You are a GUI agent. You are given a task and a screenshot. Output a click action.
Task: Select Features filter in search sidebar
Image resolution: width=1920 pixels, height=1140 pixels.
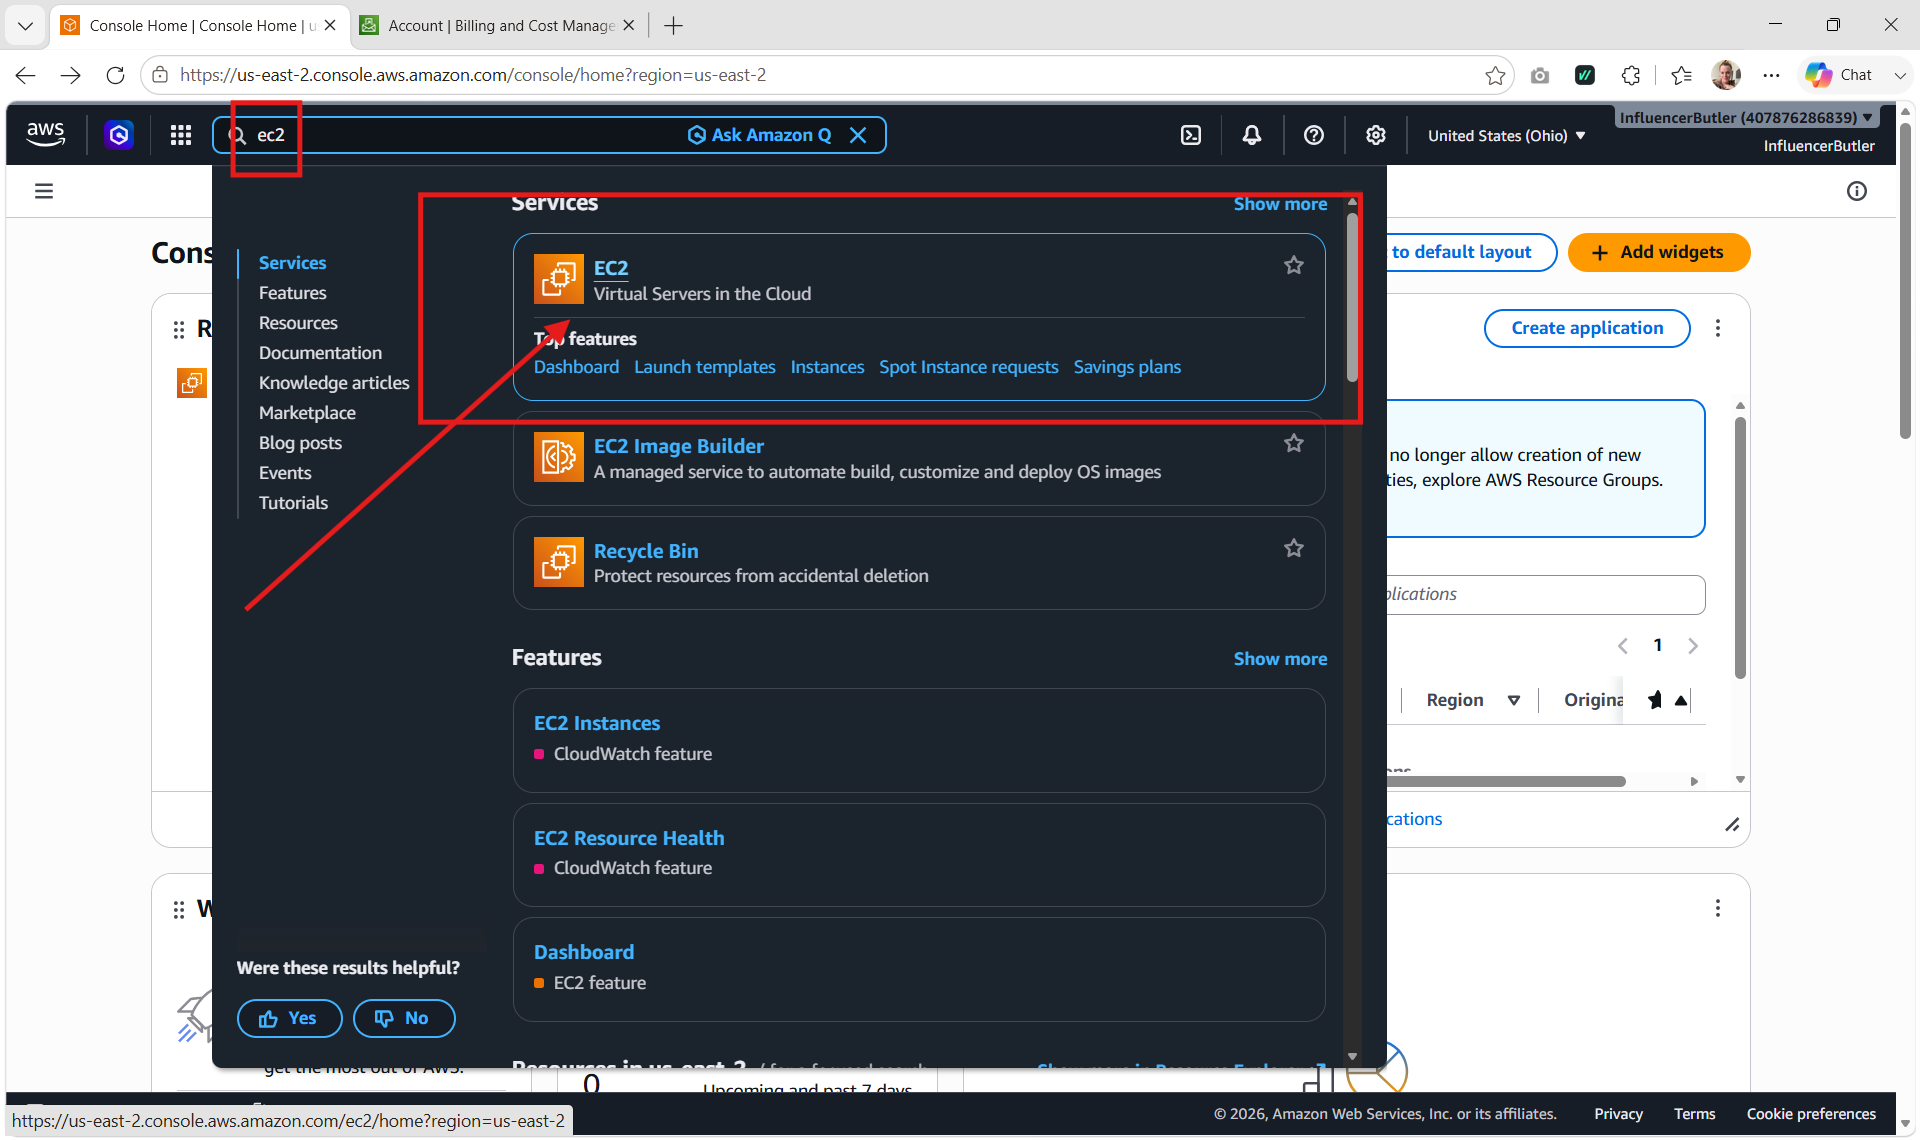click(292, 293)
